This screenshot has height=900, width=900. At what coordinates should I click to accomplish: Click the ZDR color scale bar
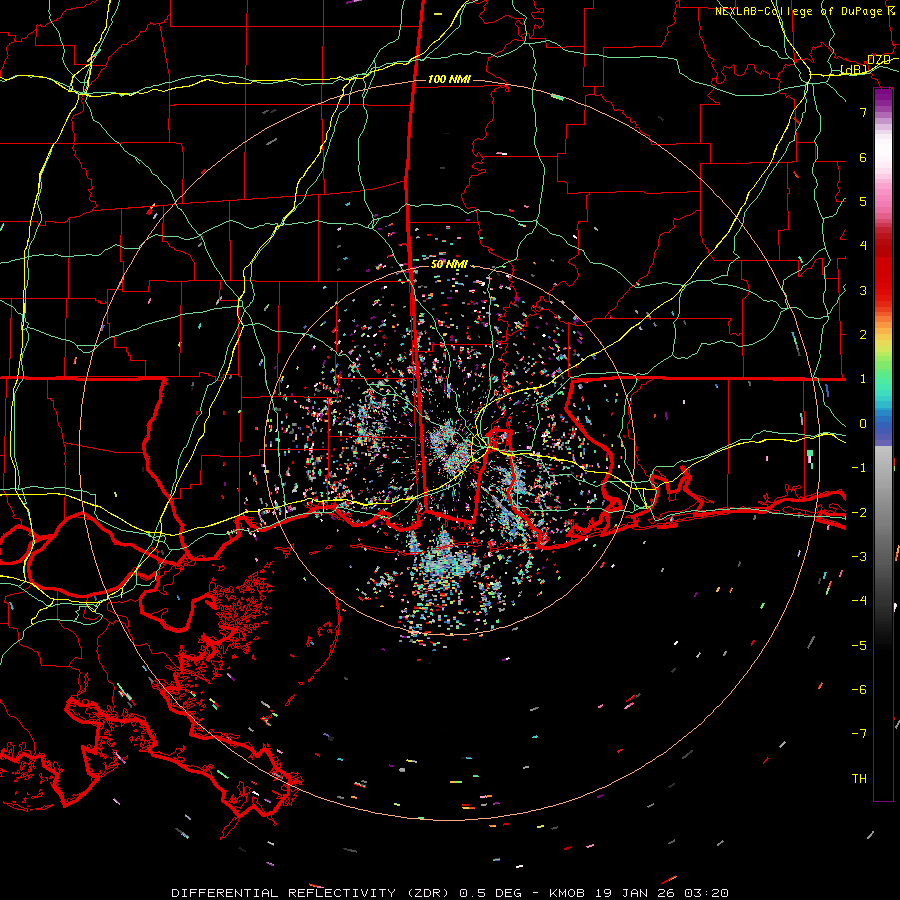[883, 444]
